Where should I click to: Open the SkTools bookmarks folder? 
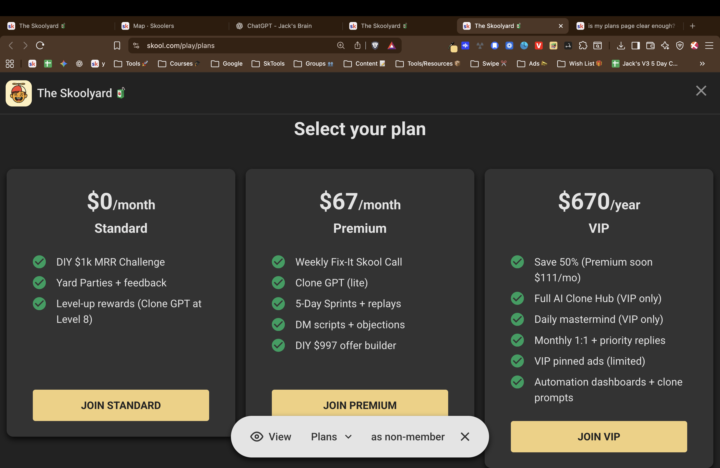click(x=268, y=64)
